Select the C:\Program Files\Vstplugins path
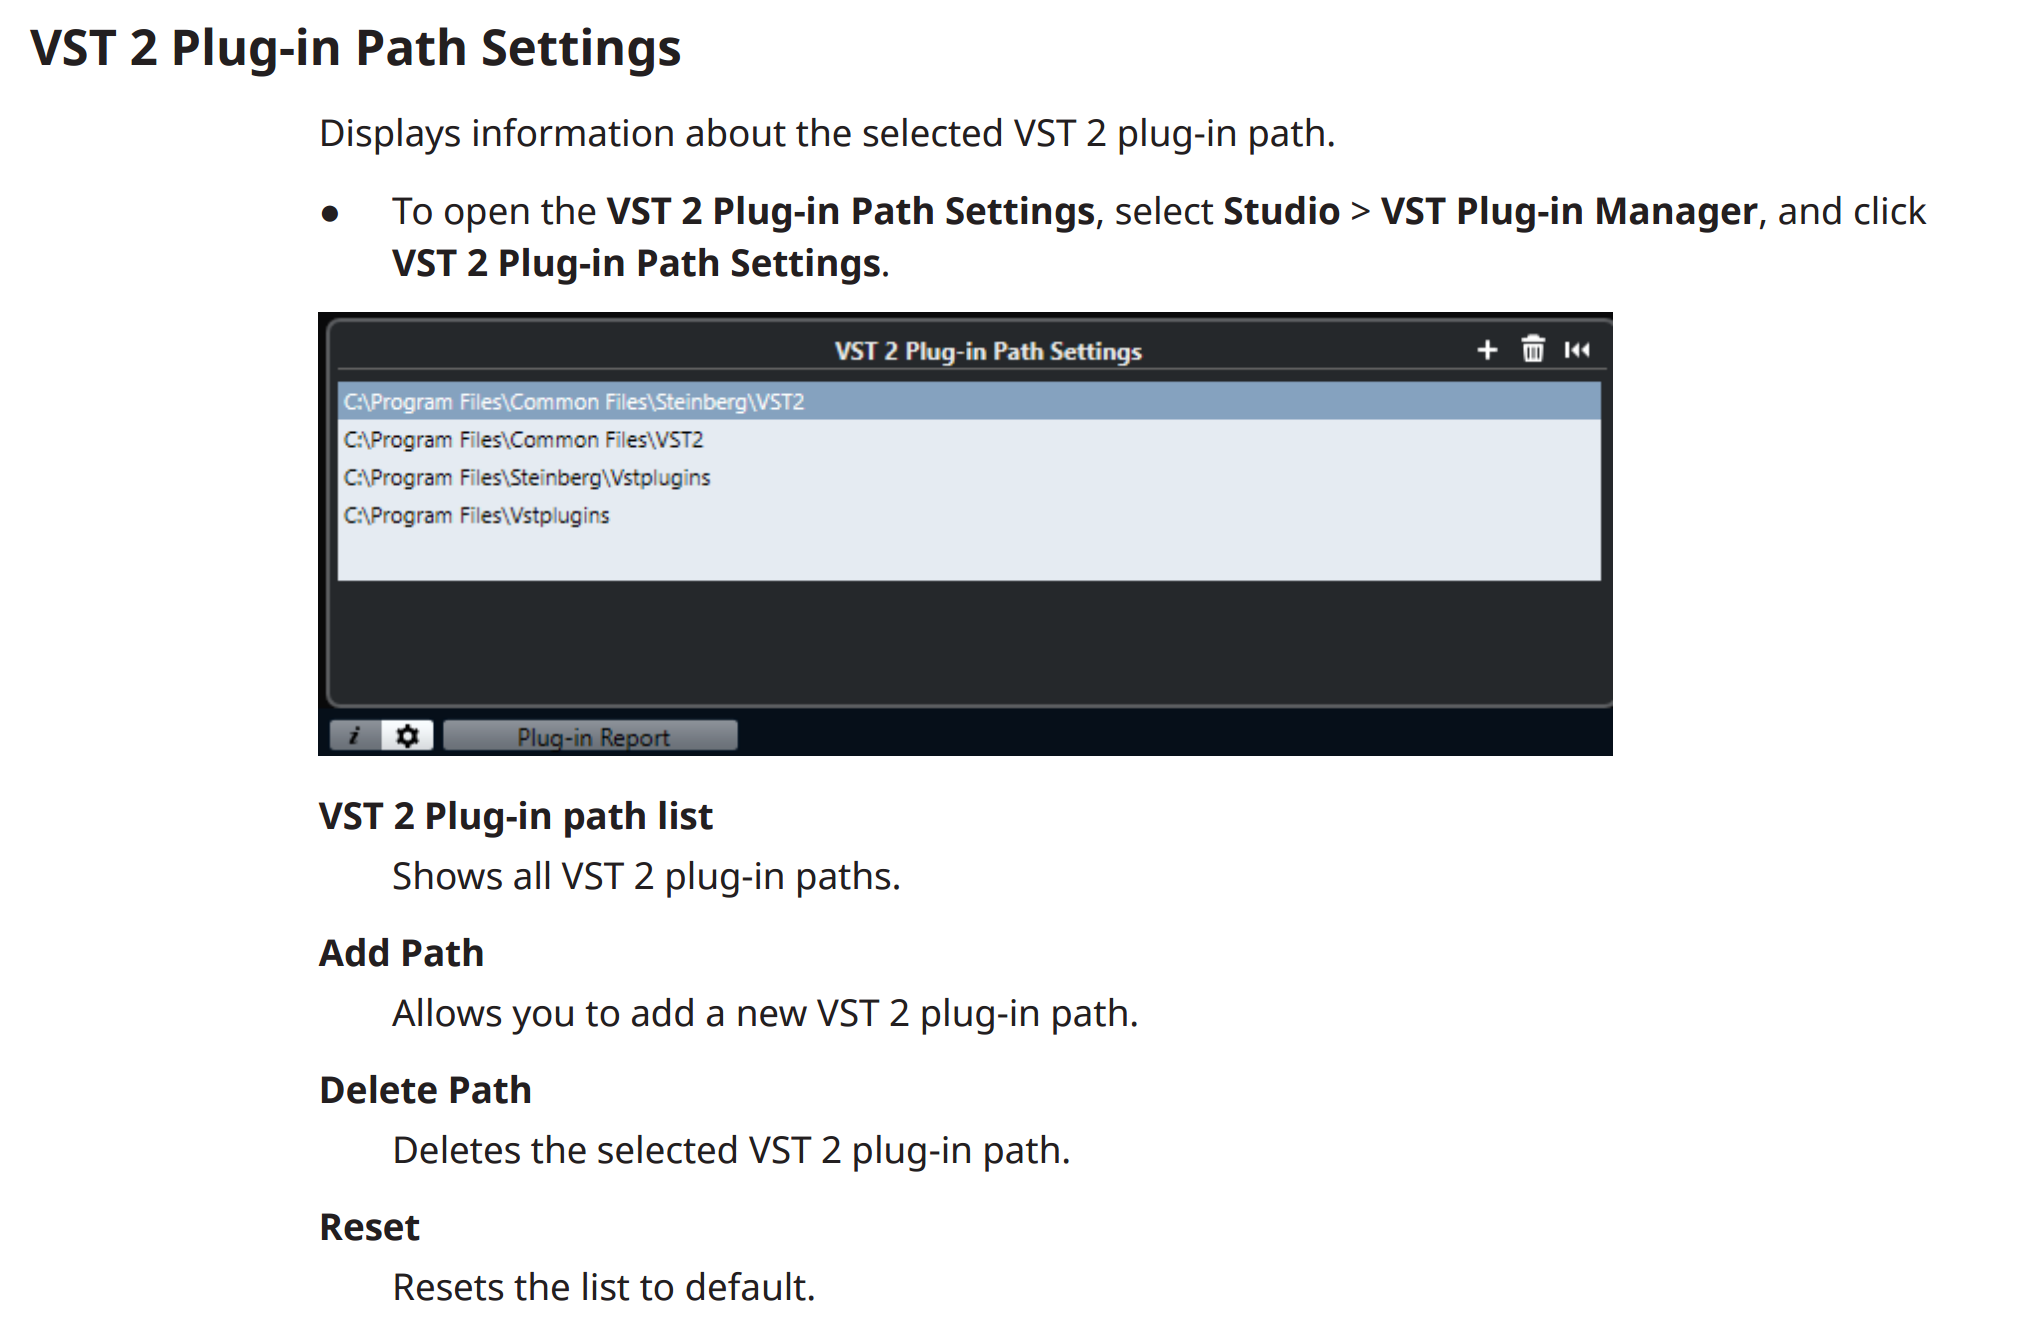This screenshot has width=2034, height=1326. (x=969, y=515)
